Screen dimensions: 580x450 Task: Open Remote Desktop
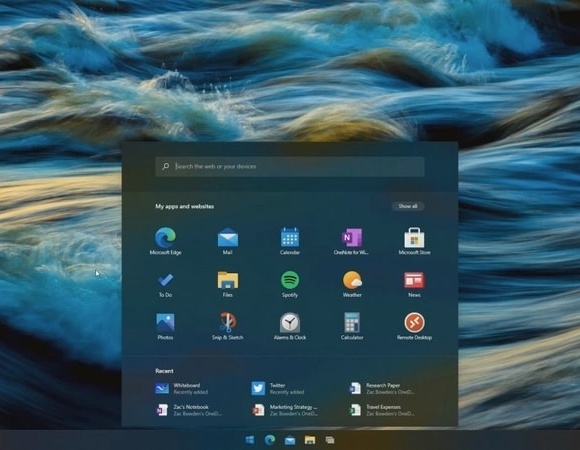[414, 326]
